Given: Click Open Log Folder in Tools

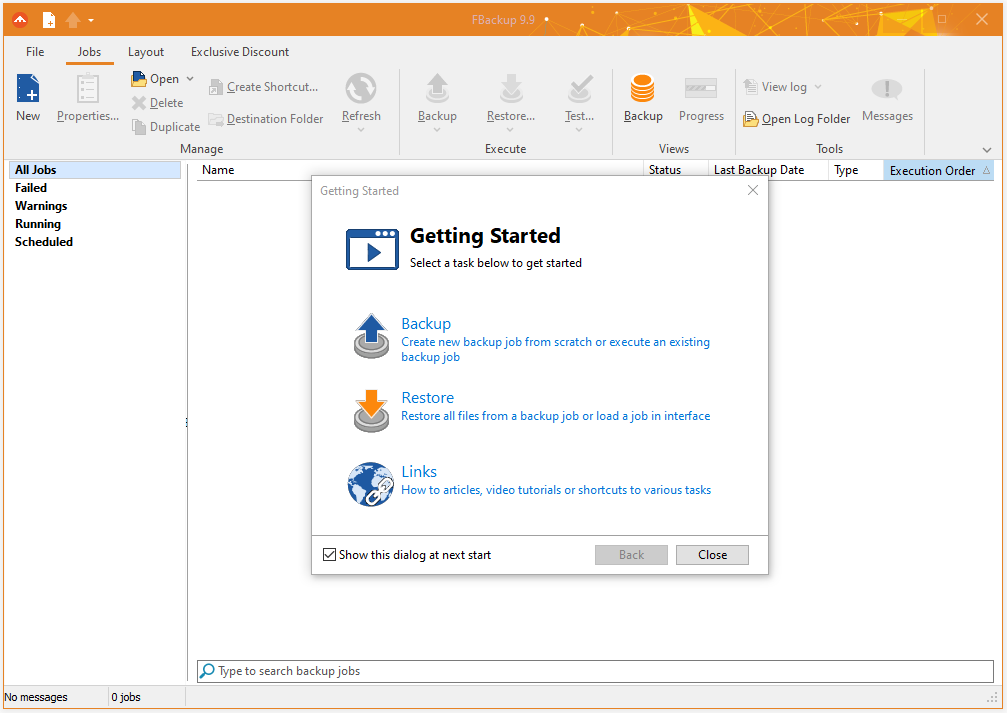Looking at the screenshot, I should [797, 119].
